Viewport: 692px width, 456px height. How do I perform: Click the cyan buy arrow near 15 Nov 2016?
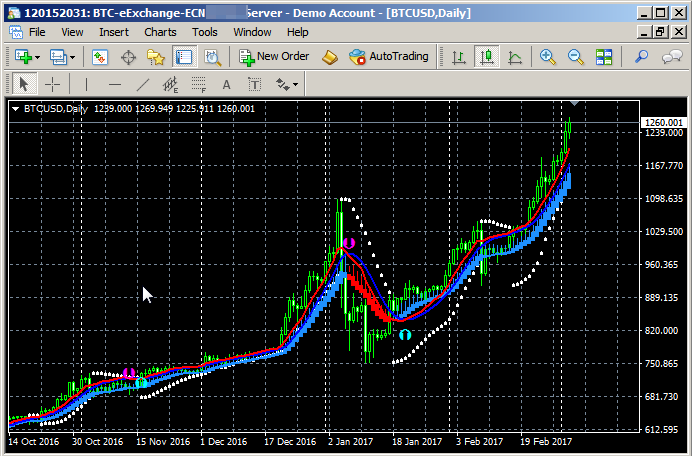tap(141, 383)
